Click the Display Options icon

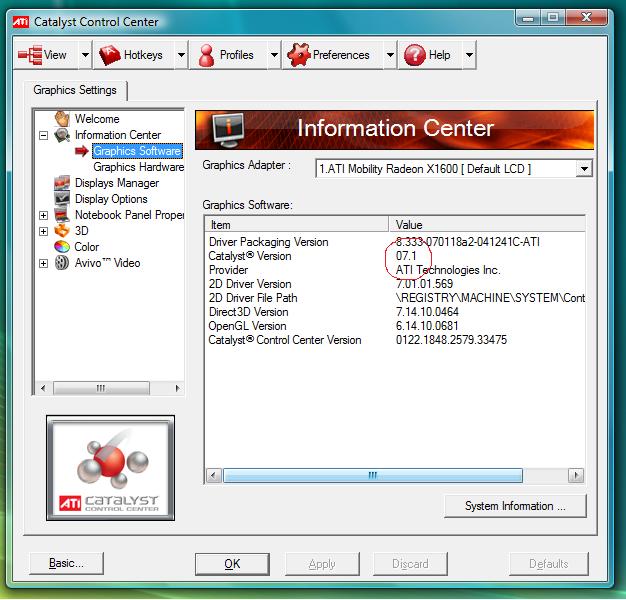62,199
